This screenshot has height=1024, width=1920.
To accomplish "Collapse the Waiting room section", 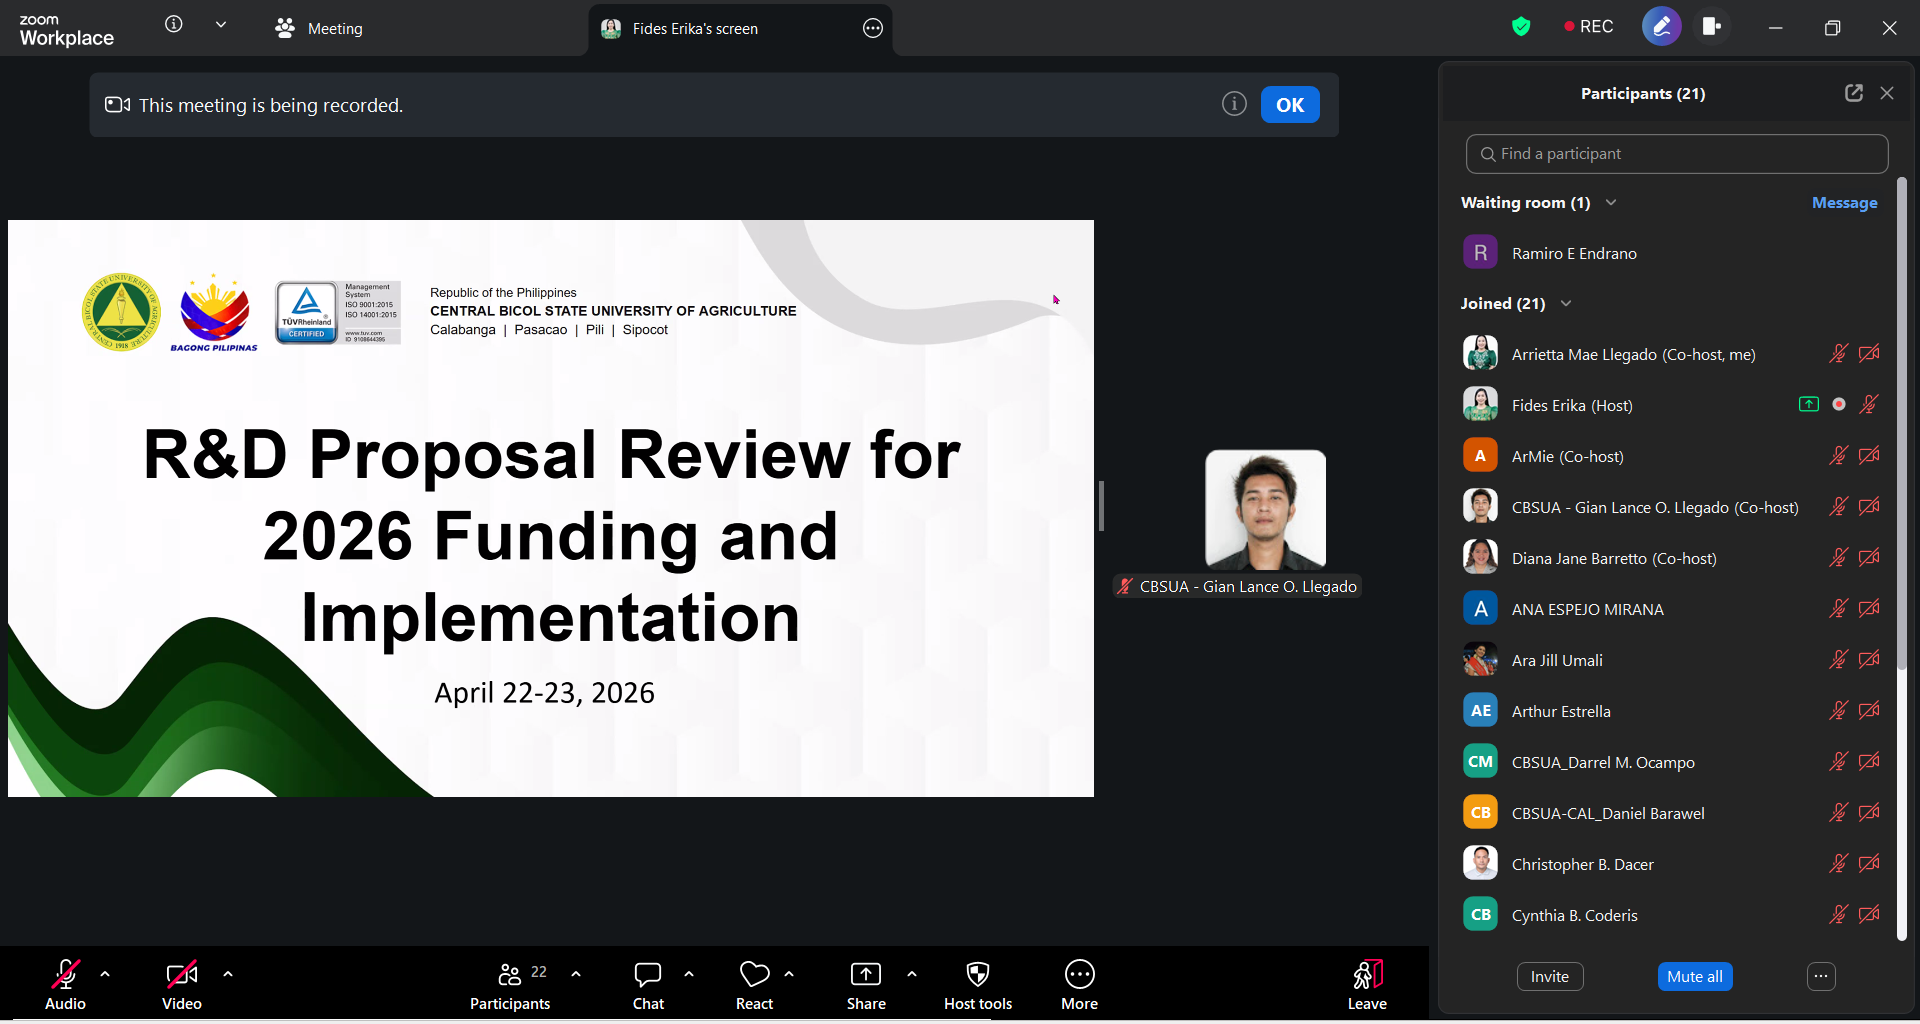I will (x=1611, y=203).
